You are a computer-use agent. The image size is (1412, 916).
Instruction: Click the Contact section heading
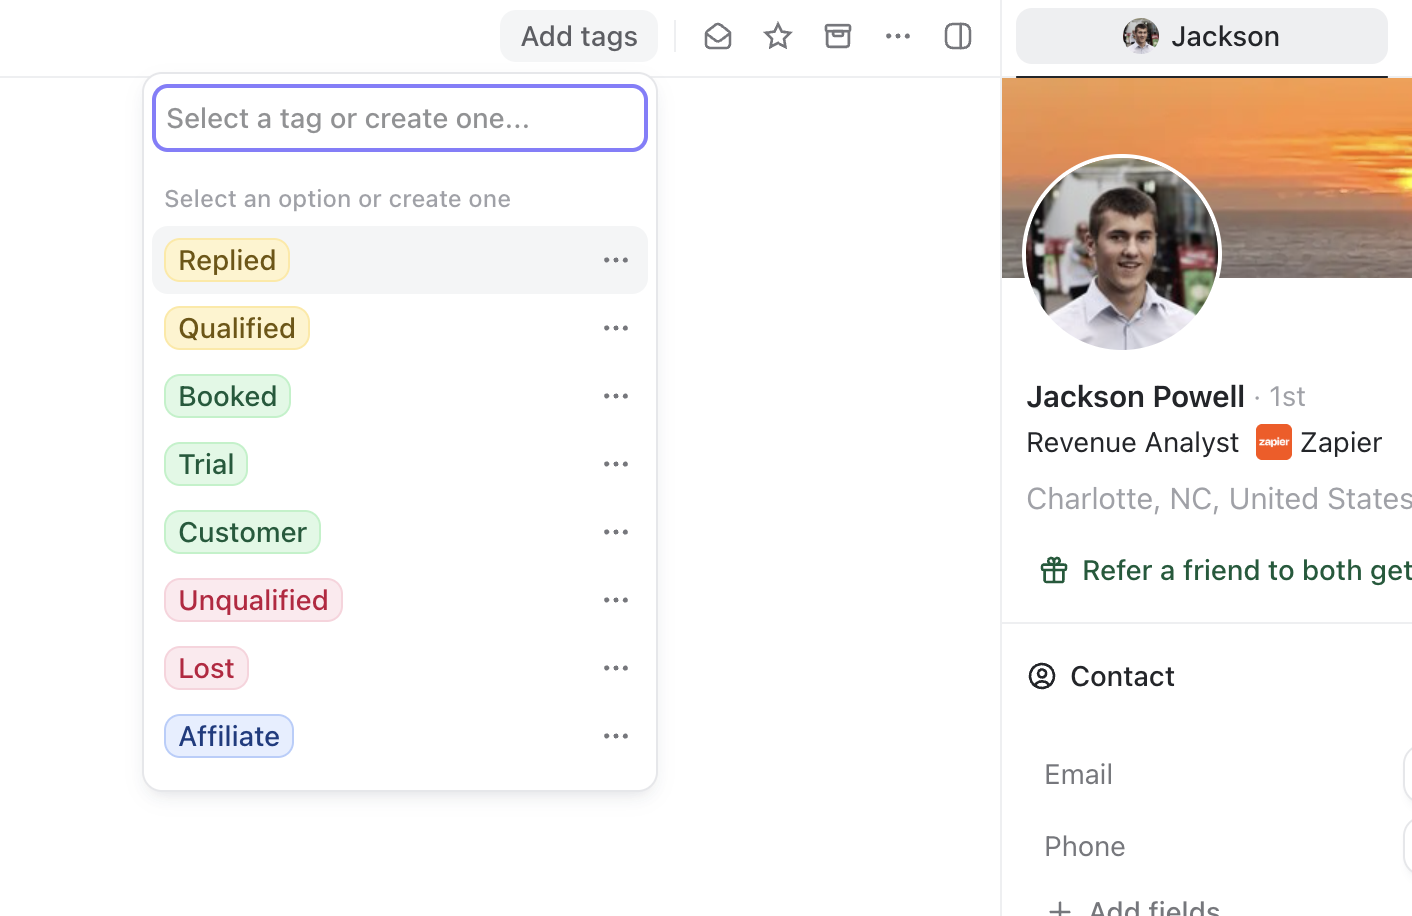tap(1122, 676)
